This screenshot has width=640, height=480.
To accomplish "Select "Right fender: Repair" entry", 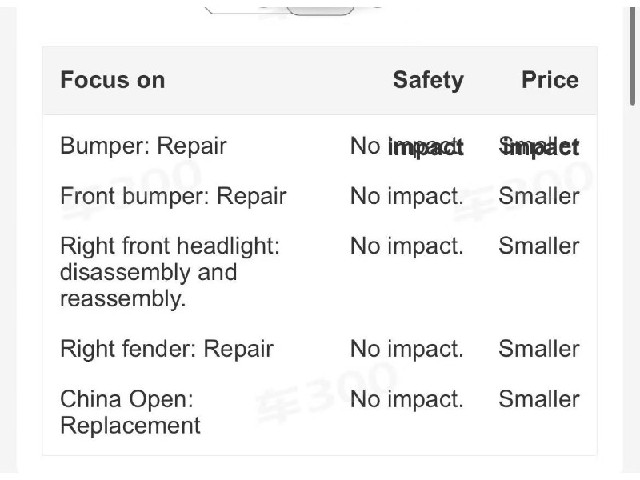I will pyautogui.click(x=167, y=349).
